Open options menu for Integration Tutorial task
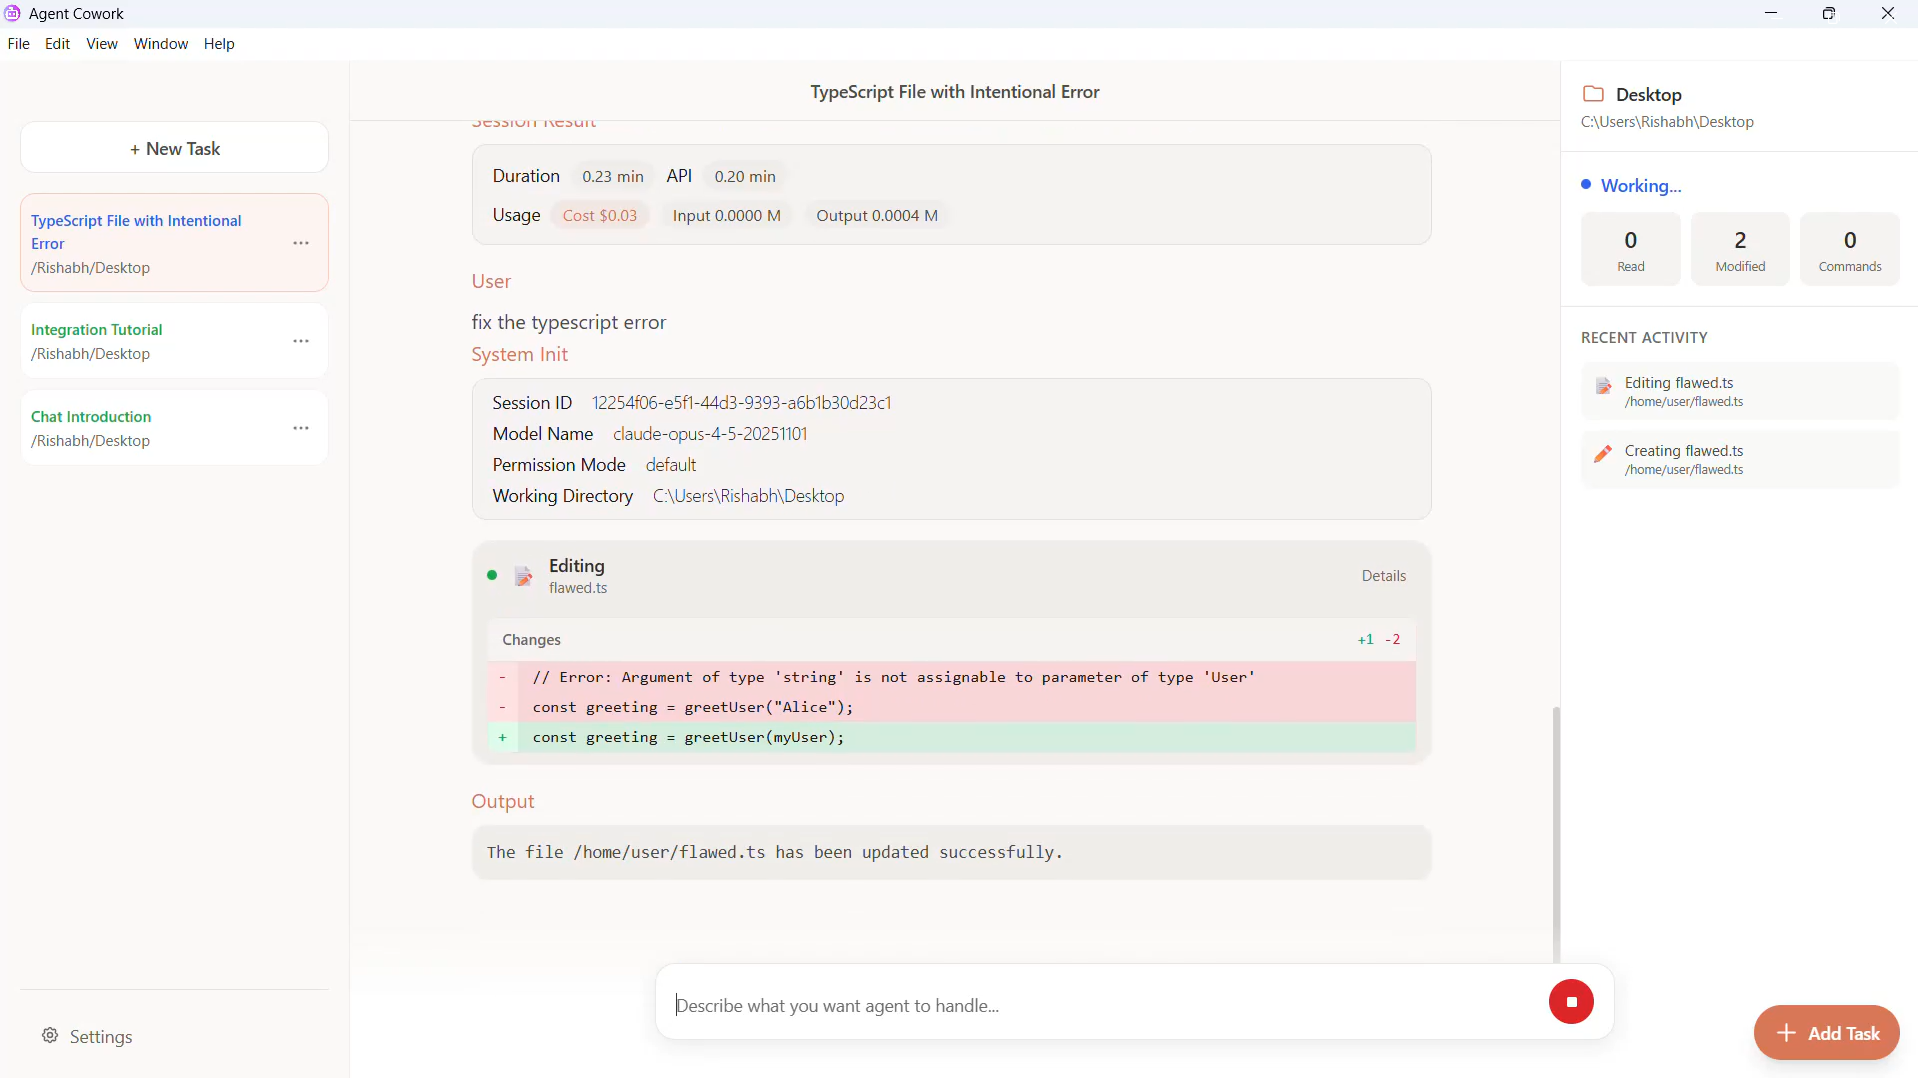 coord(301,341)
